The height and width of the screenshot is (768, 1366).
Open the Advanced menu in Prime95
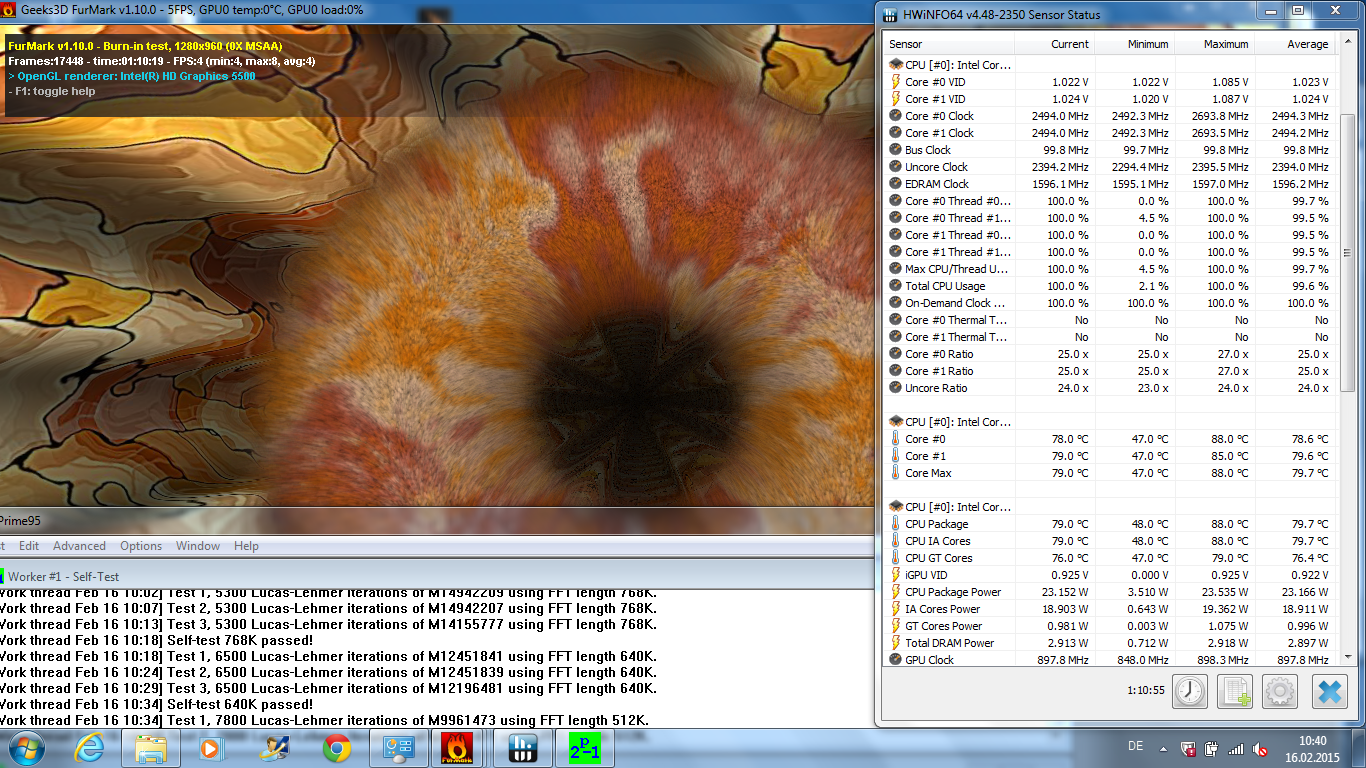79,546
